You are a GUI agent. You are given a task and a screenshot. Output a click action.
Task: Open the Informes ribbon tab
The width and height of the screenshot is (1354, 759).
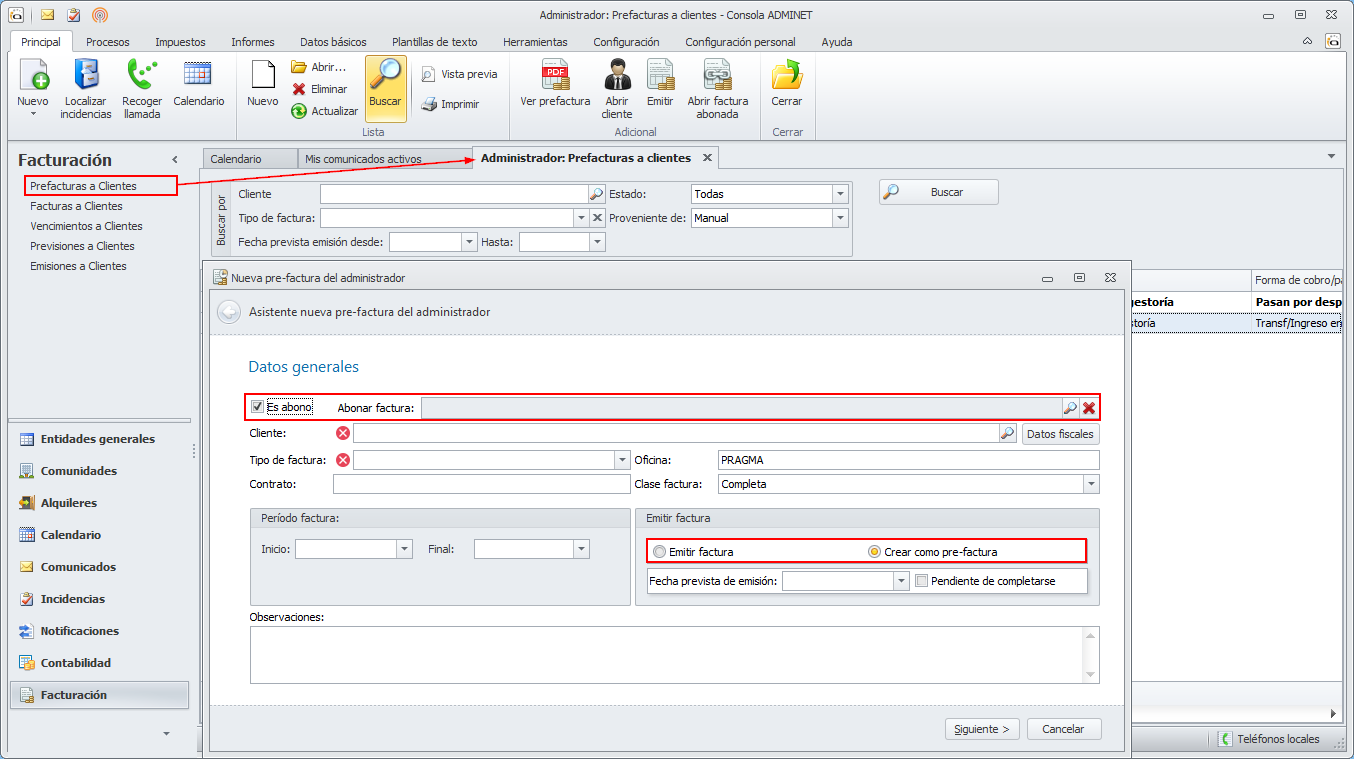tap(253, 42)
